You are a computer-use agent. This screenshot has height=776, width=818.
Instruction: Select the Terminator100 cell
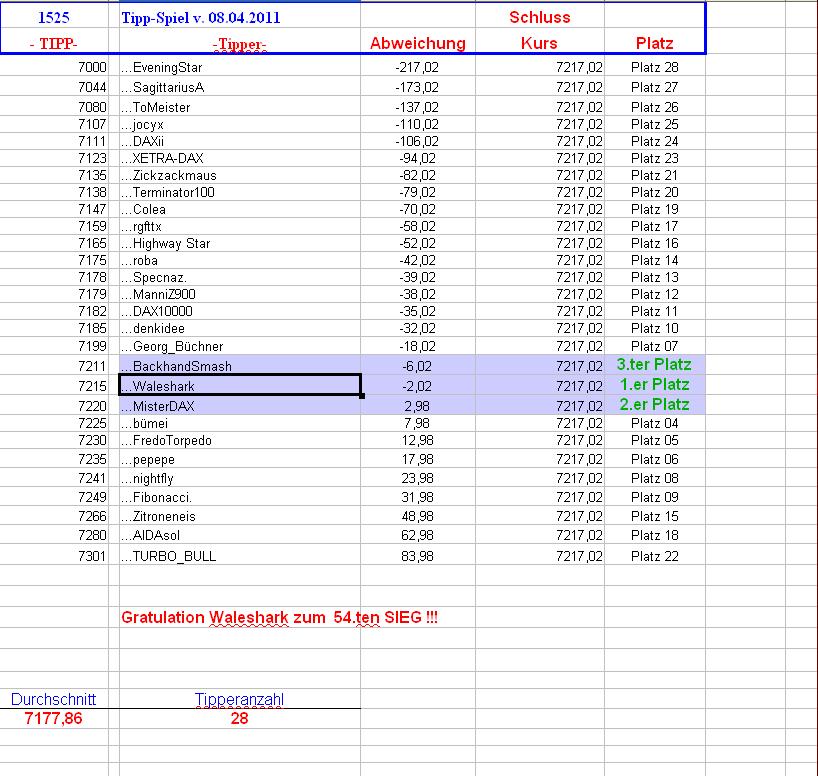pos(239,192)
